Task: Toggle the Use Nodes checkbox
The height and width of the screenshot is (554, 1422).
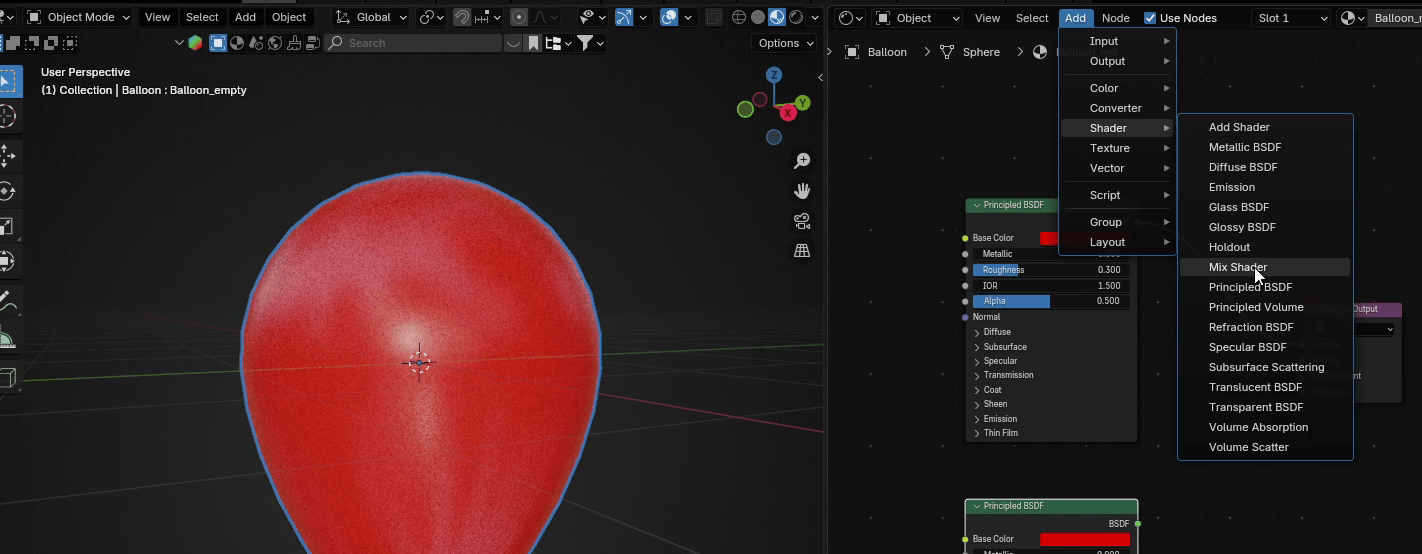Action: coord(1150,18)
